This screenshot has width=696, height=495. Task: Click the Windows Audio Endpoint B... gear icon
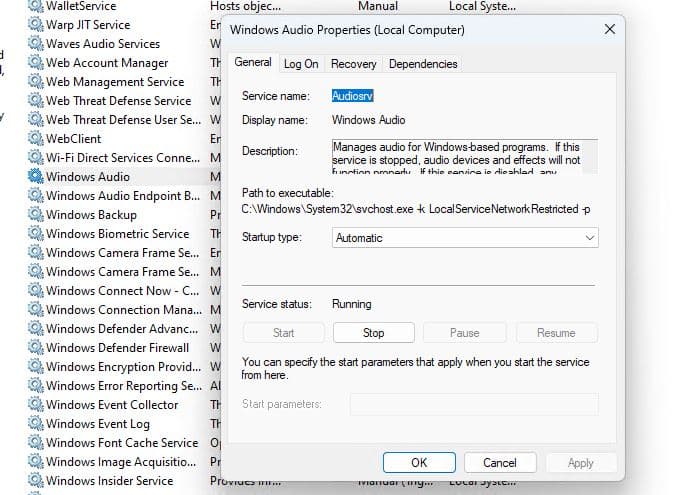point(36,195)
